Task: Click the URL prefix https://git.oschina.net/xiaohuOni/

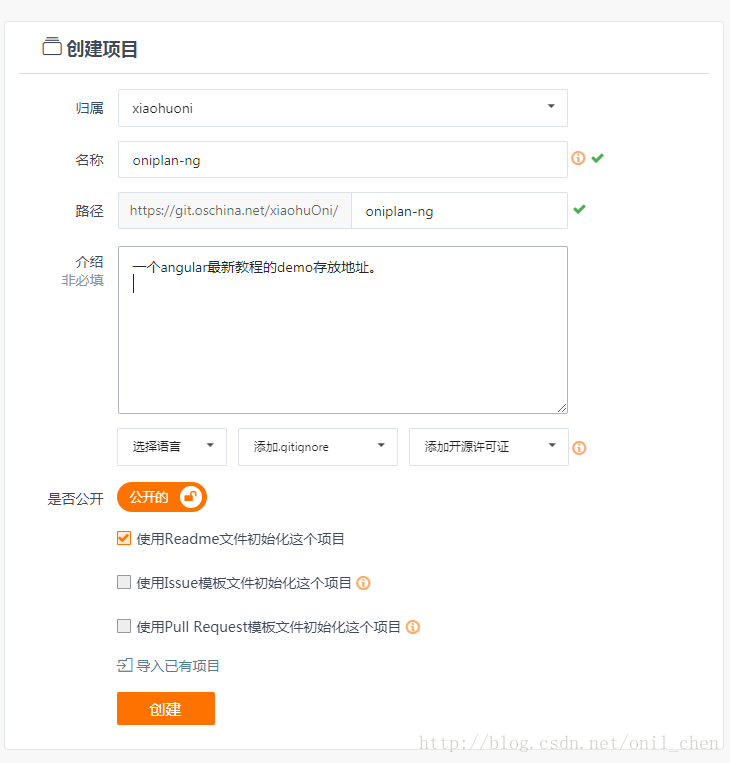Action: (x=235, y=211)
